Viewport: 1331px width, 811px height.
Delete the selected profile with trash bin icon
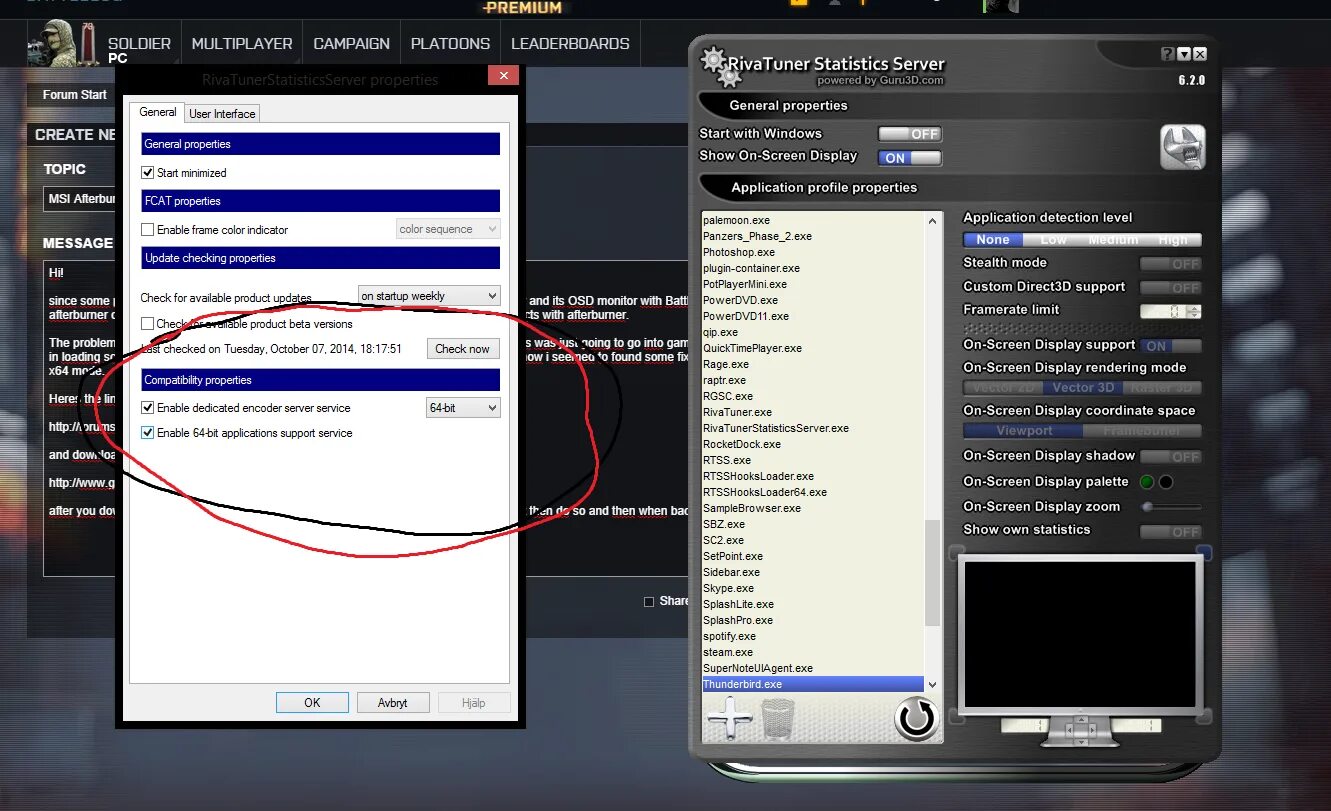click(777, 718)
